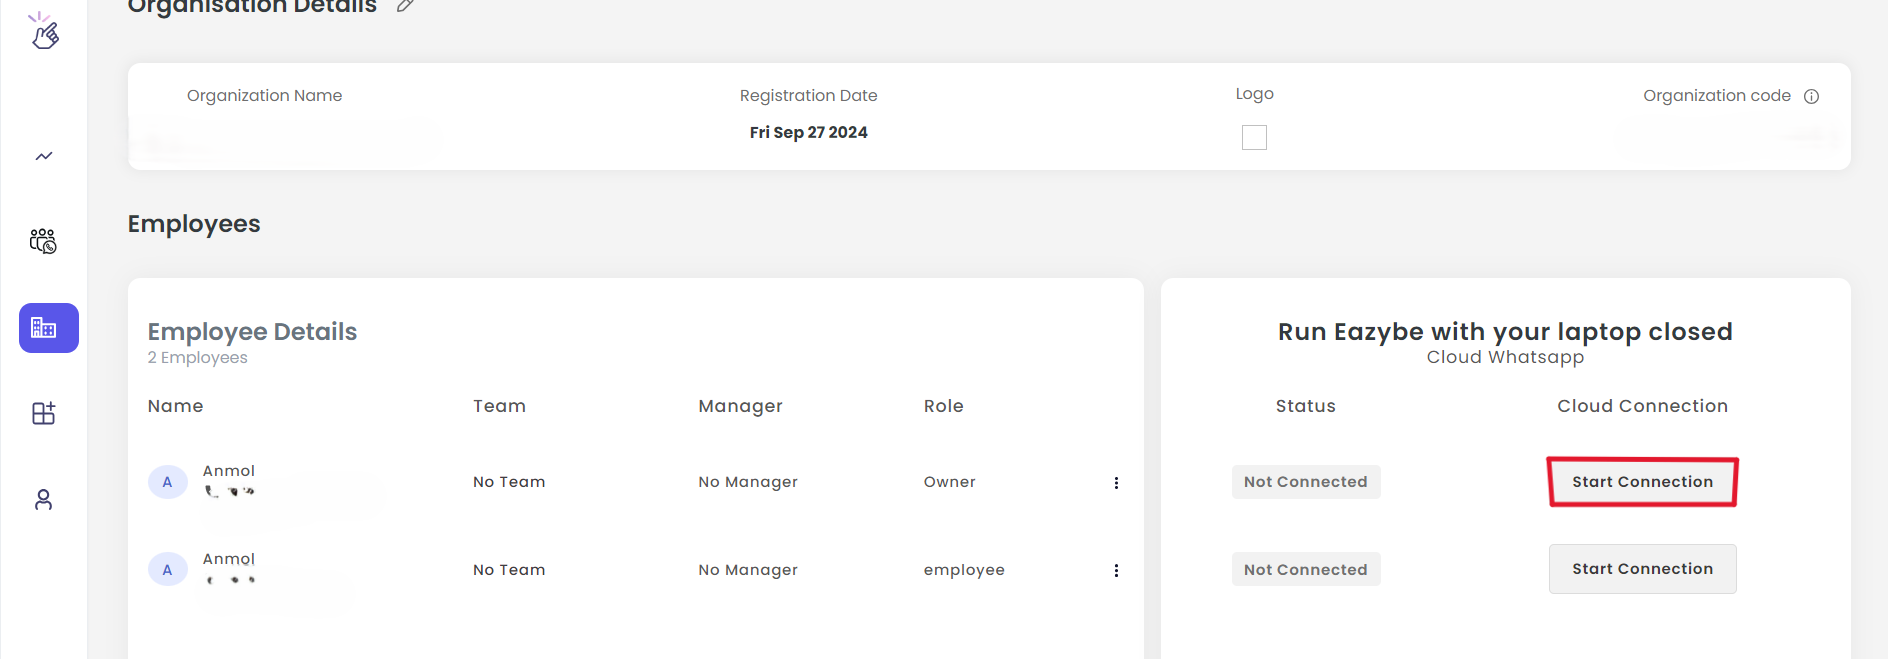Click the Eazybe logo icon in sidebar
1888x659 pixels.
[x=44, y=31]
